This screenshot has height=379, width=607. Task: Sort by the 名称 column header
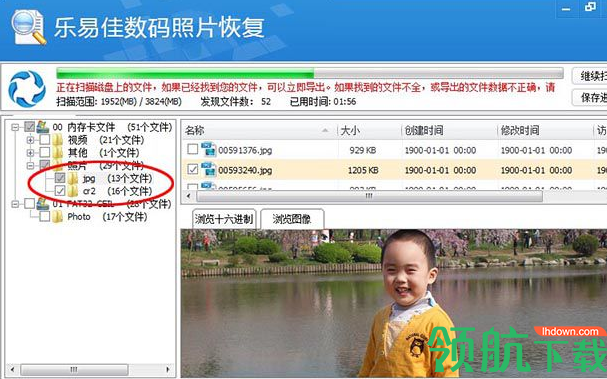click(x=260, y=130)
